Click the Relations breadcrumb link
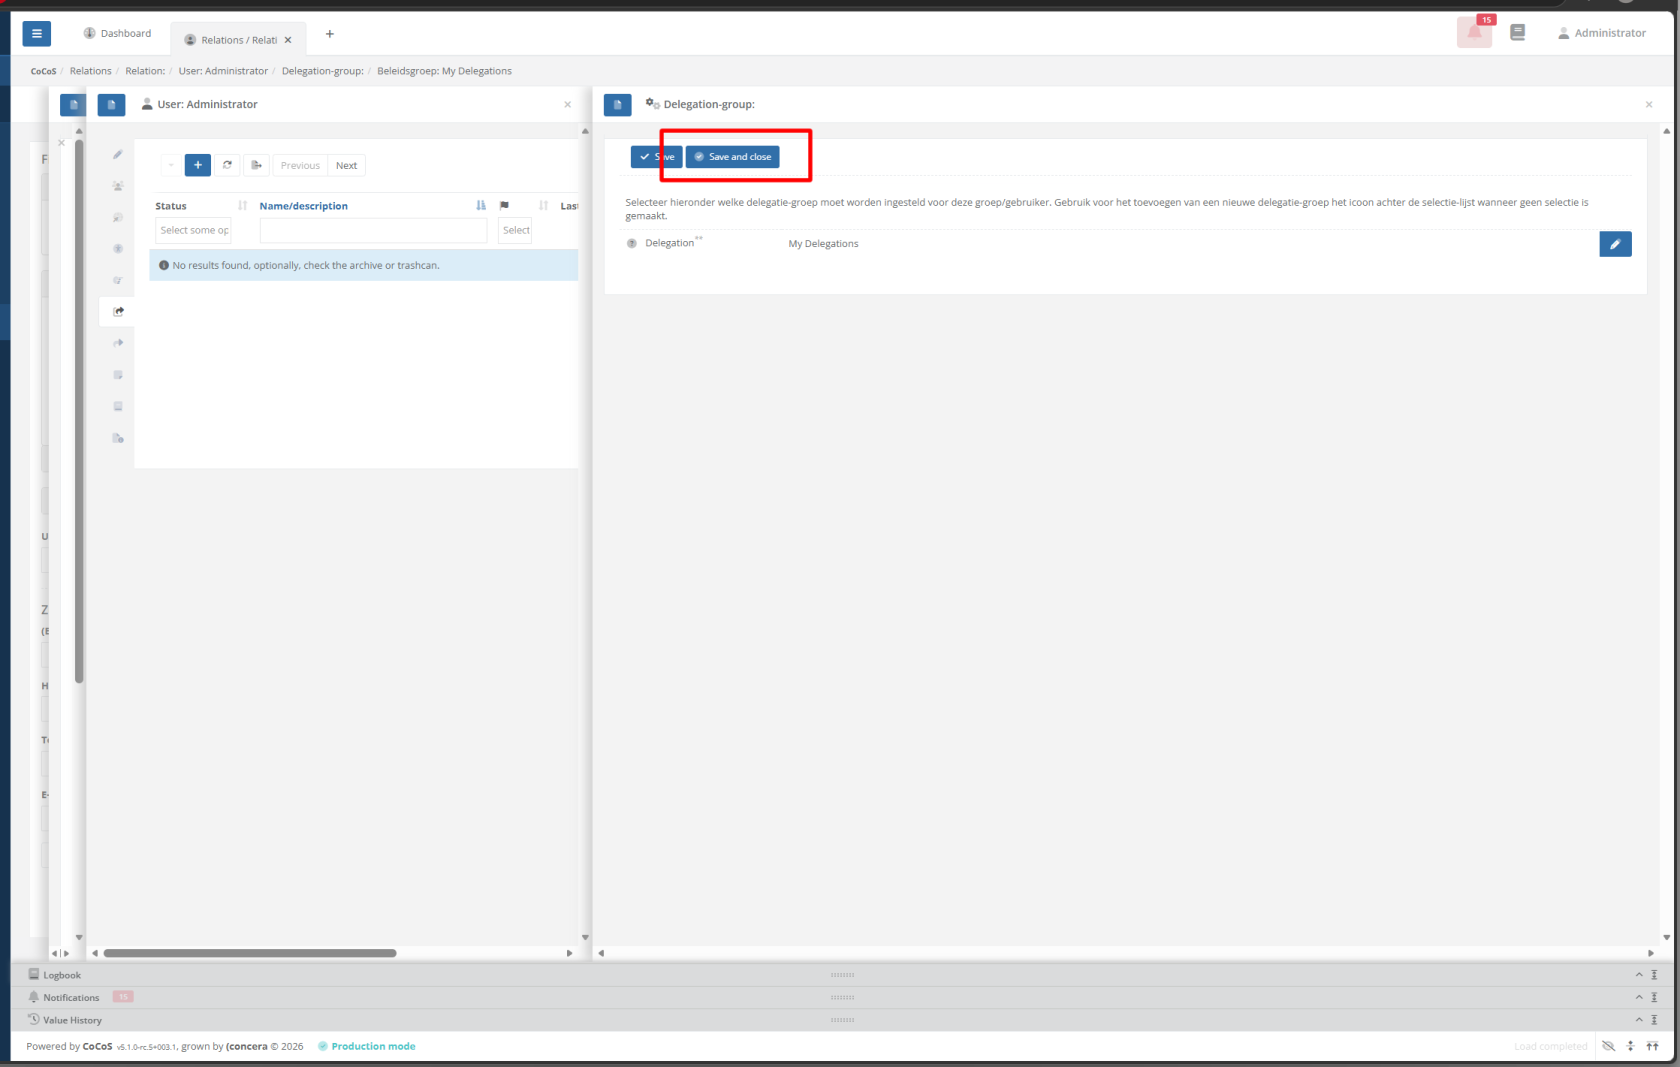1680x1067 pixels. pos(90,71)
